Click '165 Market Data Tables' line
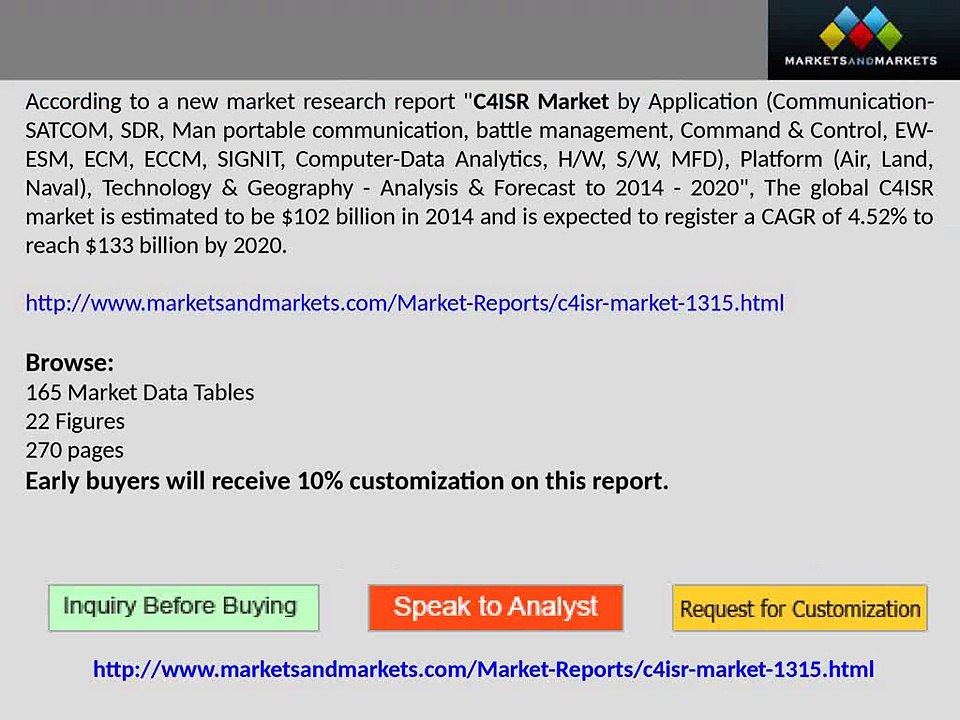The width and height of the screenshot is (960, 720). (140, 392)
